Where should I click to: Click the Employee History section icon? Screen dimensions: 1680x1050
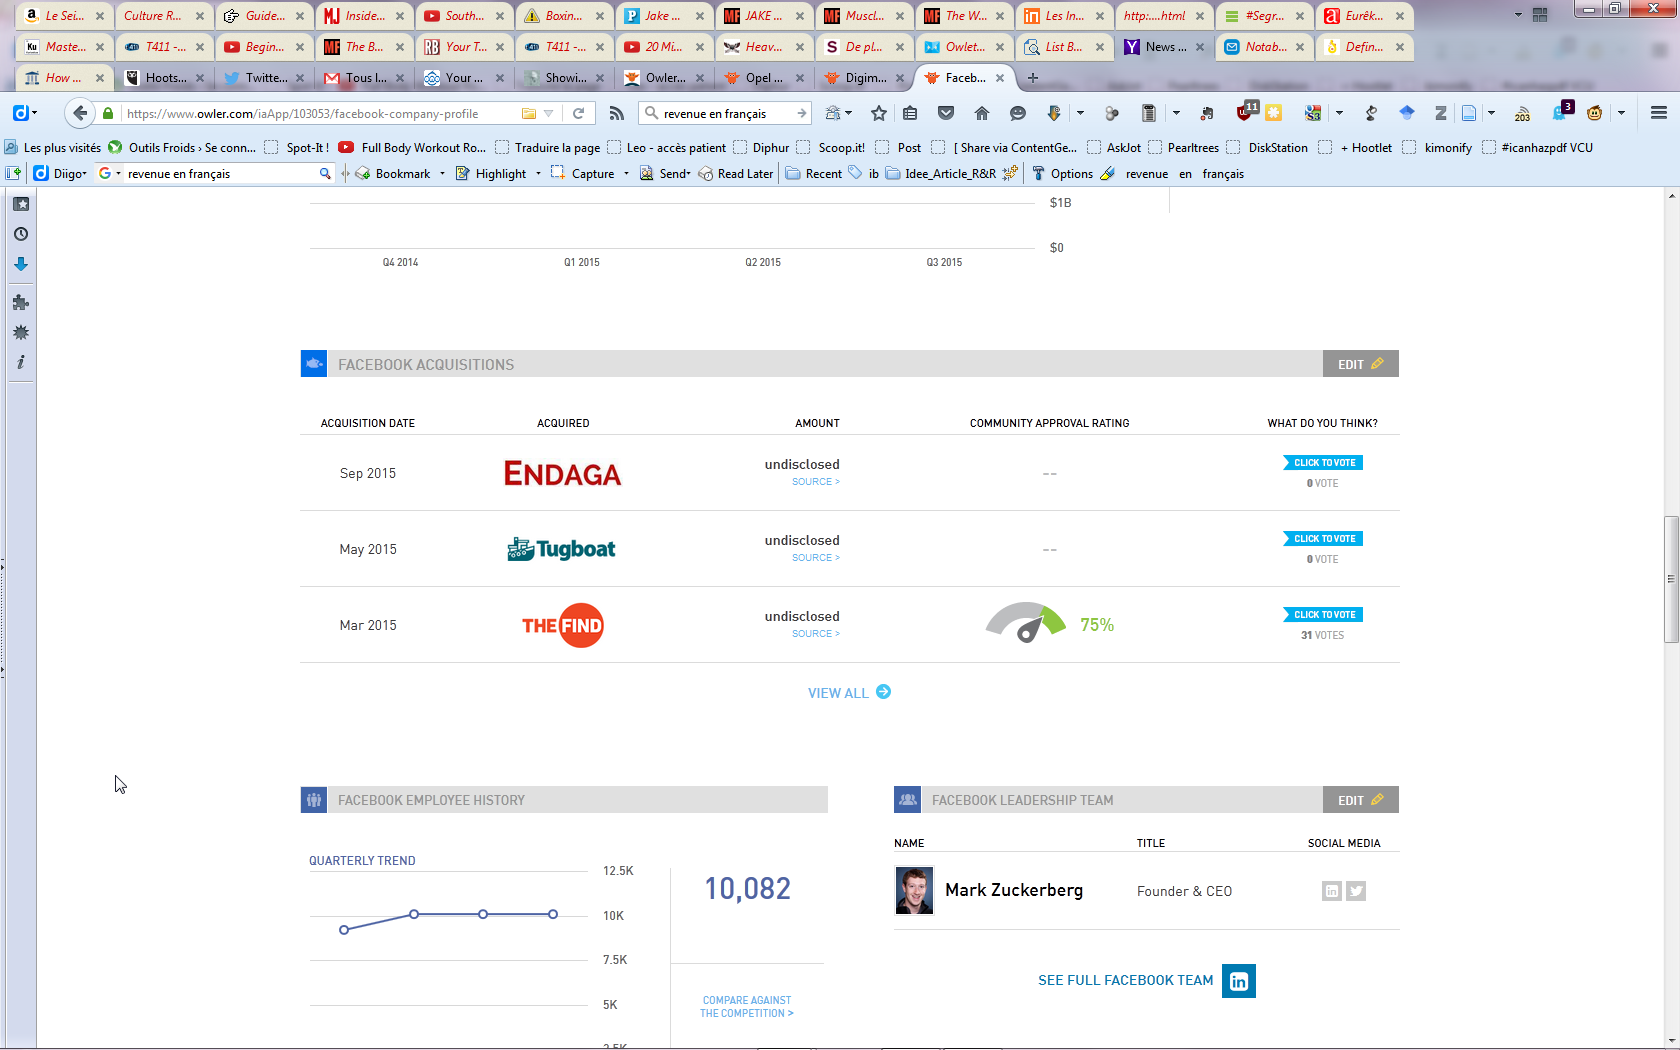click(x=314, y=800)
